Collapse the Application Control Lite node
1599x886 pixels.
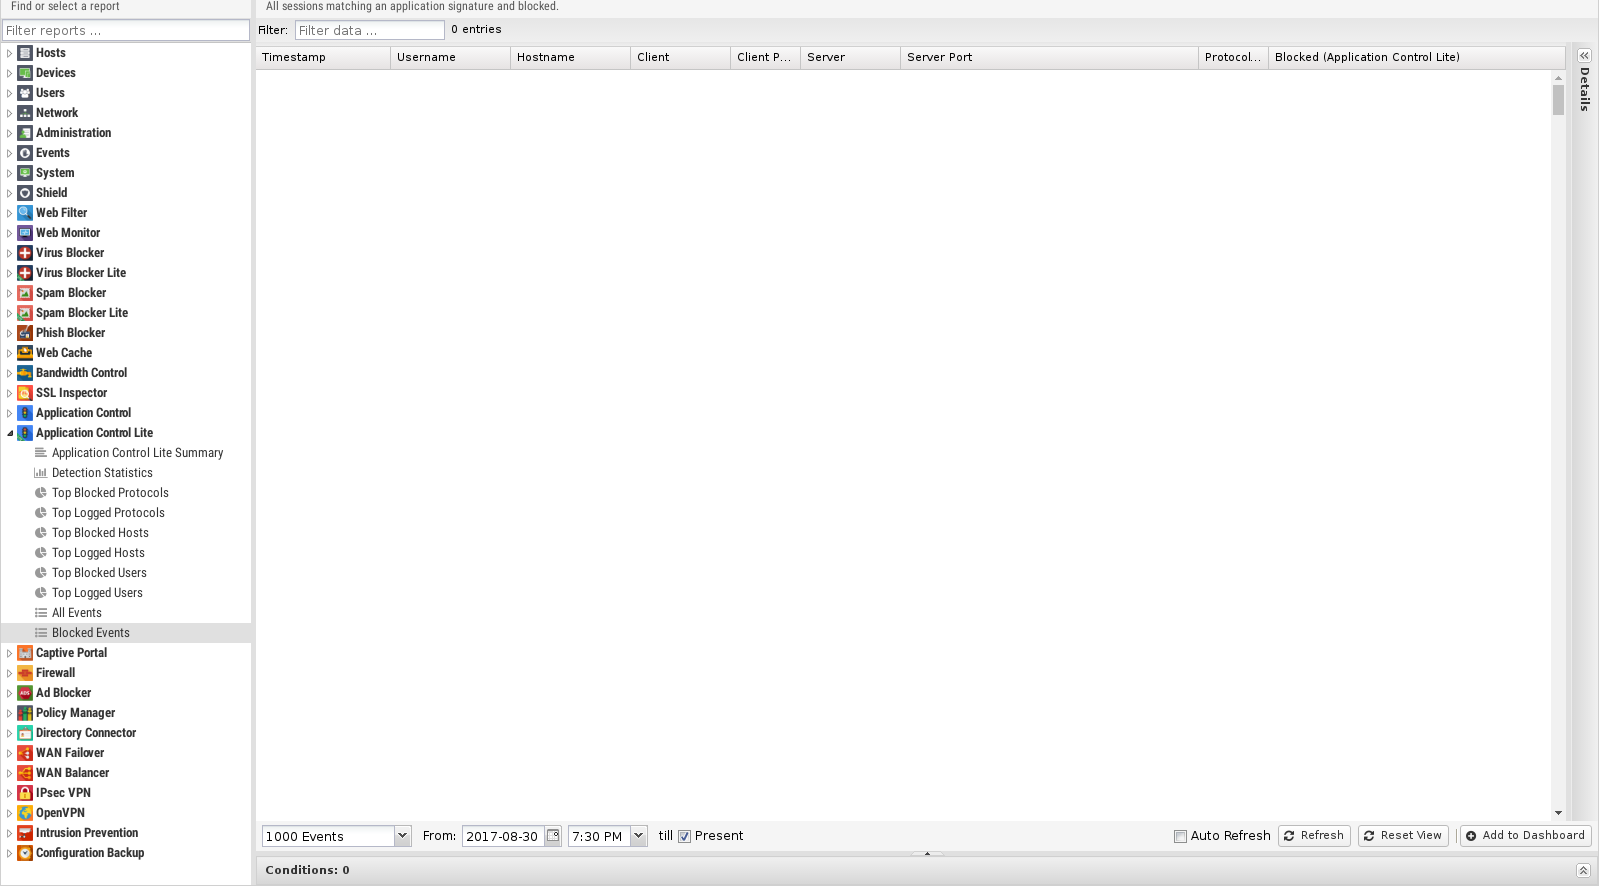coord(9,433)
